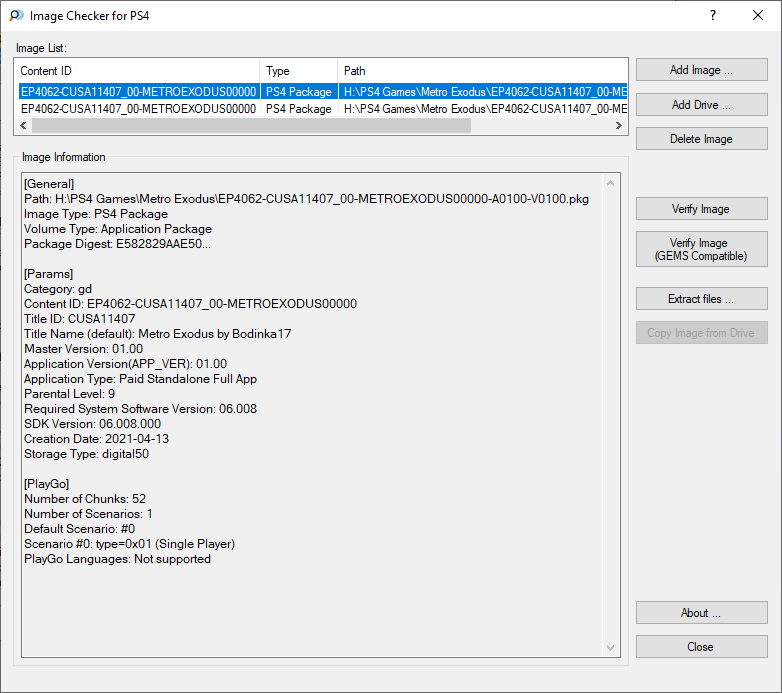
Task: Open the Add Drive dialog
Action: 701,105
